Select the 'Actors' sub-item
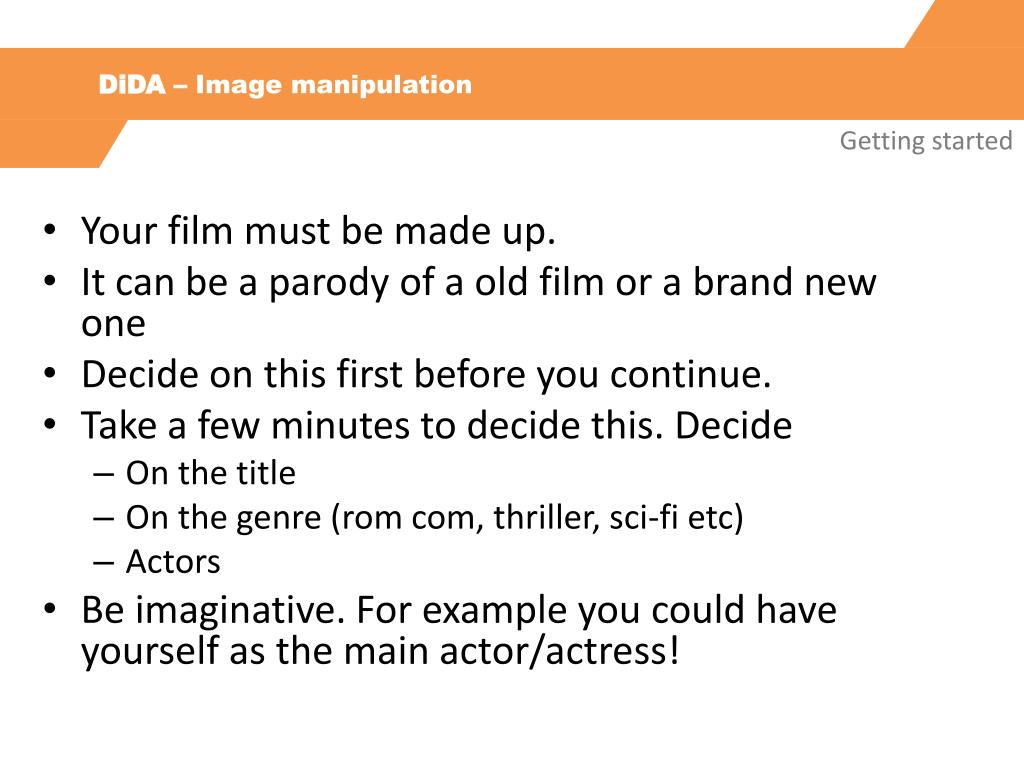Viewport: 1024px width, 768px height. coord(173,562)
